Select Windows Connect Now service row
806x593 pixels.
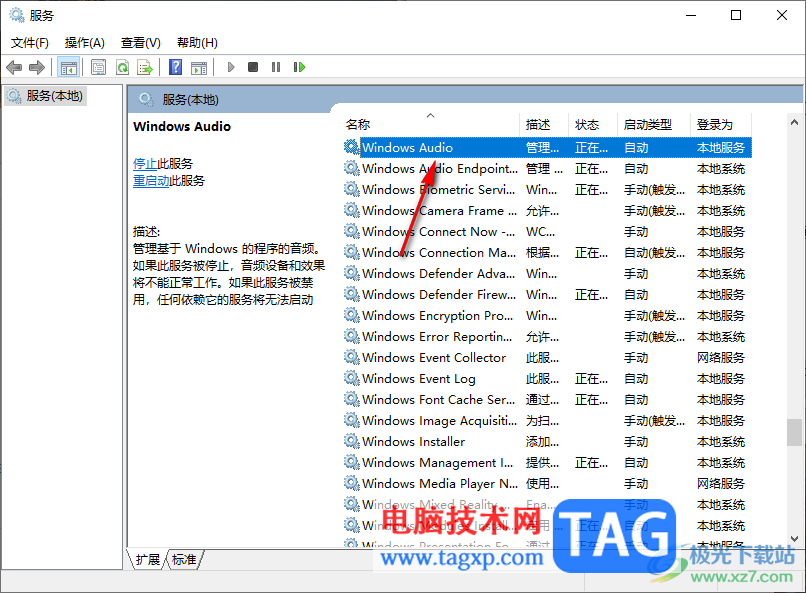pos(547,232)
